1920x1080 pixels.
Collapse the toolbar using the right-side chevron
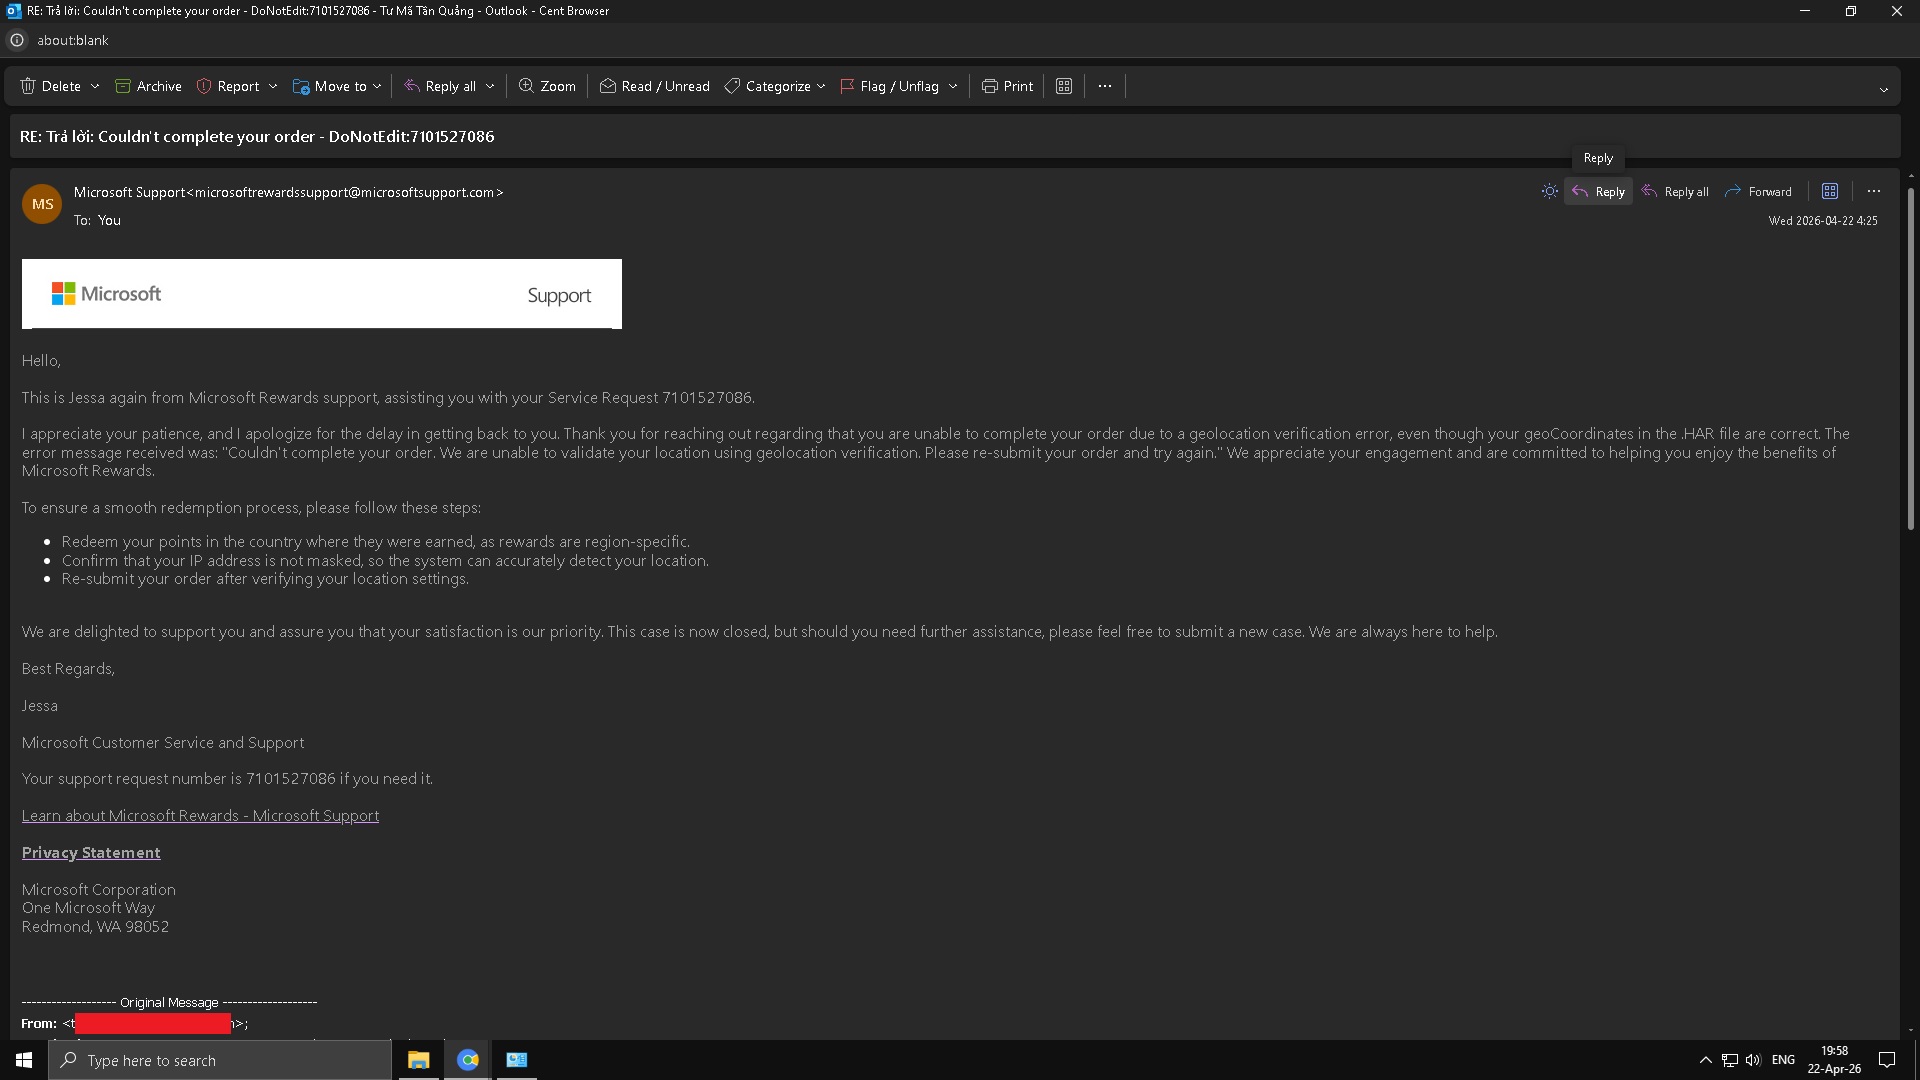1884,89
